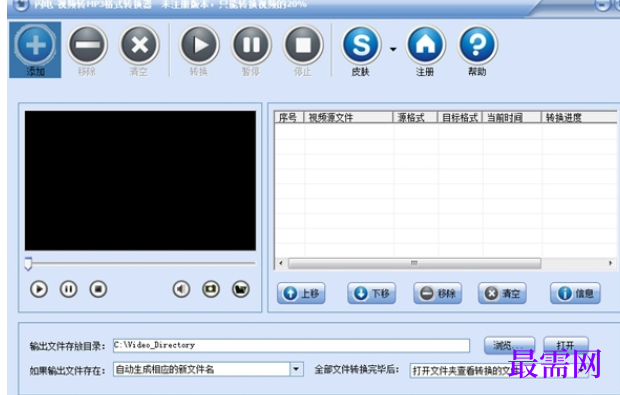The width and height of the screenshot is (620, 395).
Task: Click the 下移 move down button
Action: click(x=372, y=293)
